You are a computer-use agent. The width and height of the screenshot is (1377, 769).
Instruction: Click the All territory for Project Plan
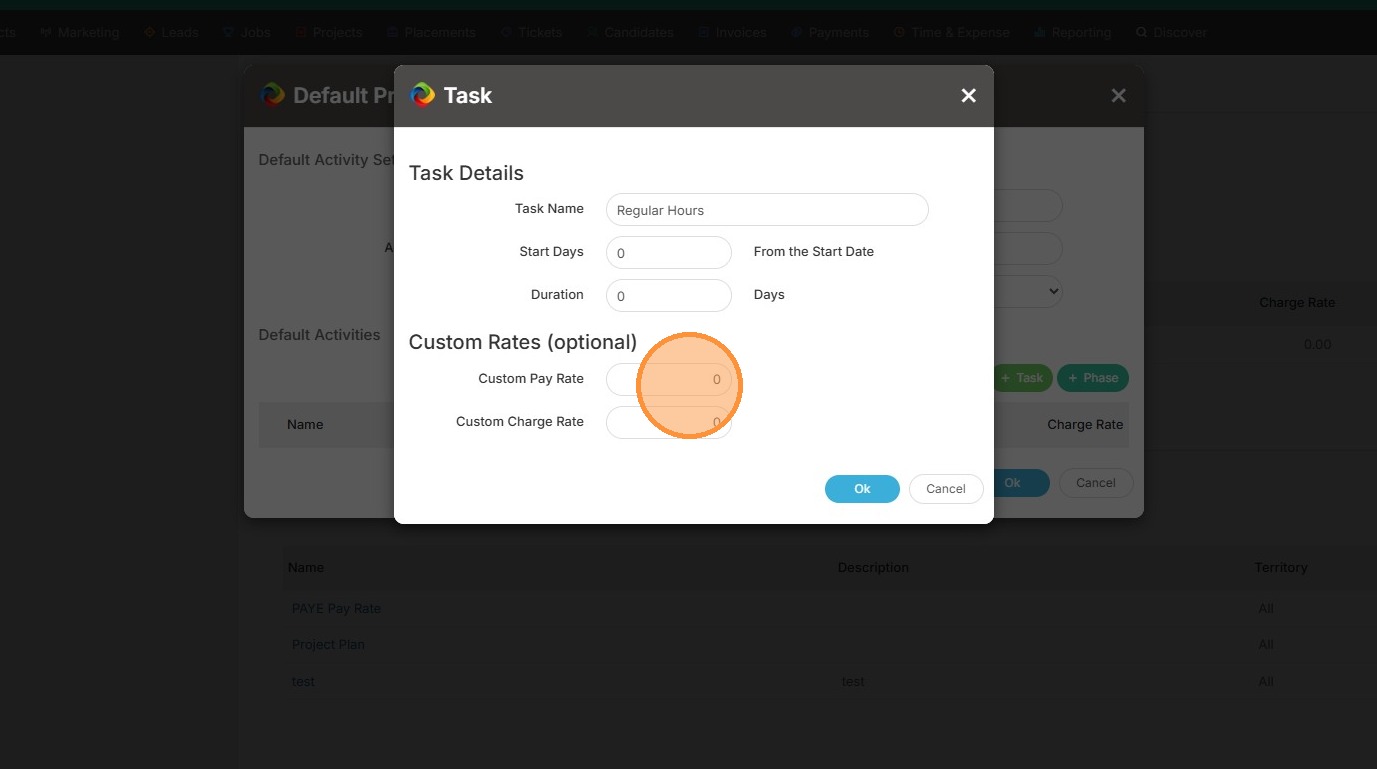click(1266, 644)
